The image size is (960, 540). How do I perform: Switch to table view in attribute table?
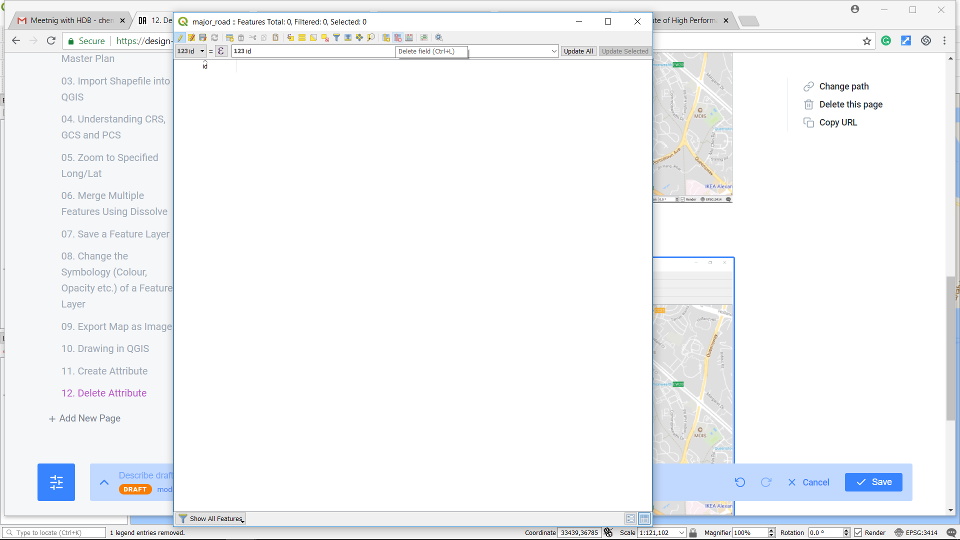pyautogui.click(x=645, y=519)
